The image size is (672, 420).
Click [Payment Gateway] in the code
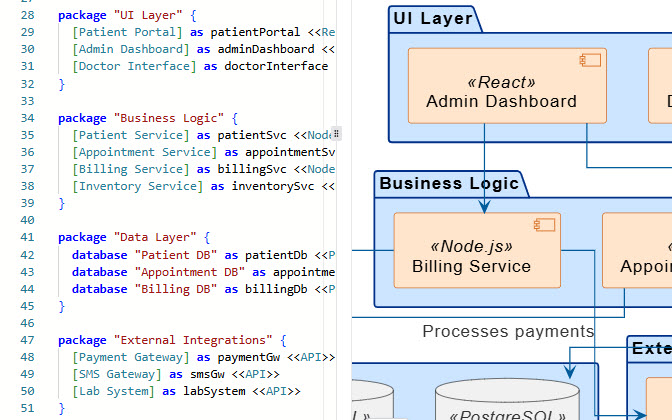click(131, 357)
